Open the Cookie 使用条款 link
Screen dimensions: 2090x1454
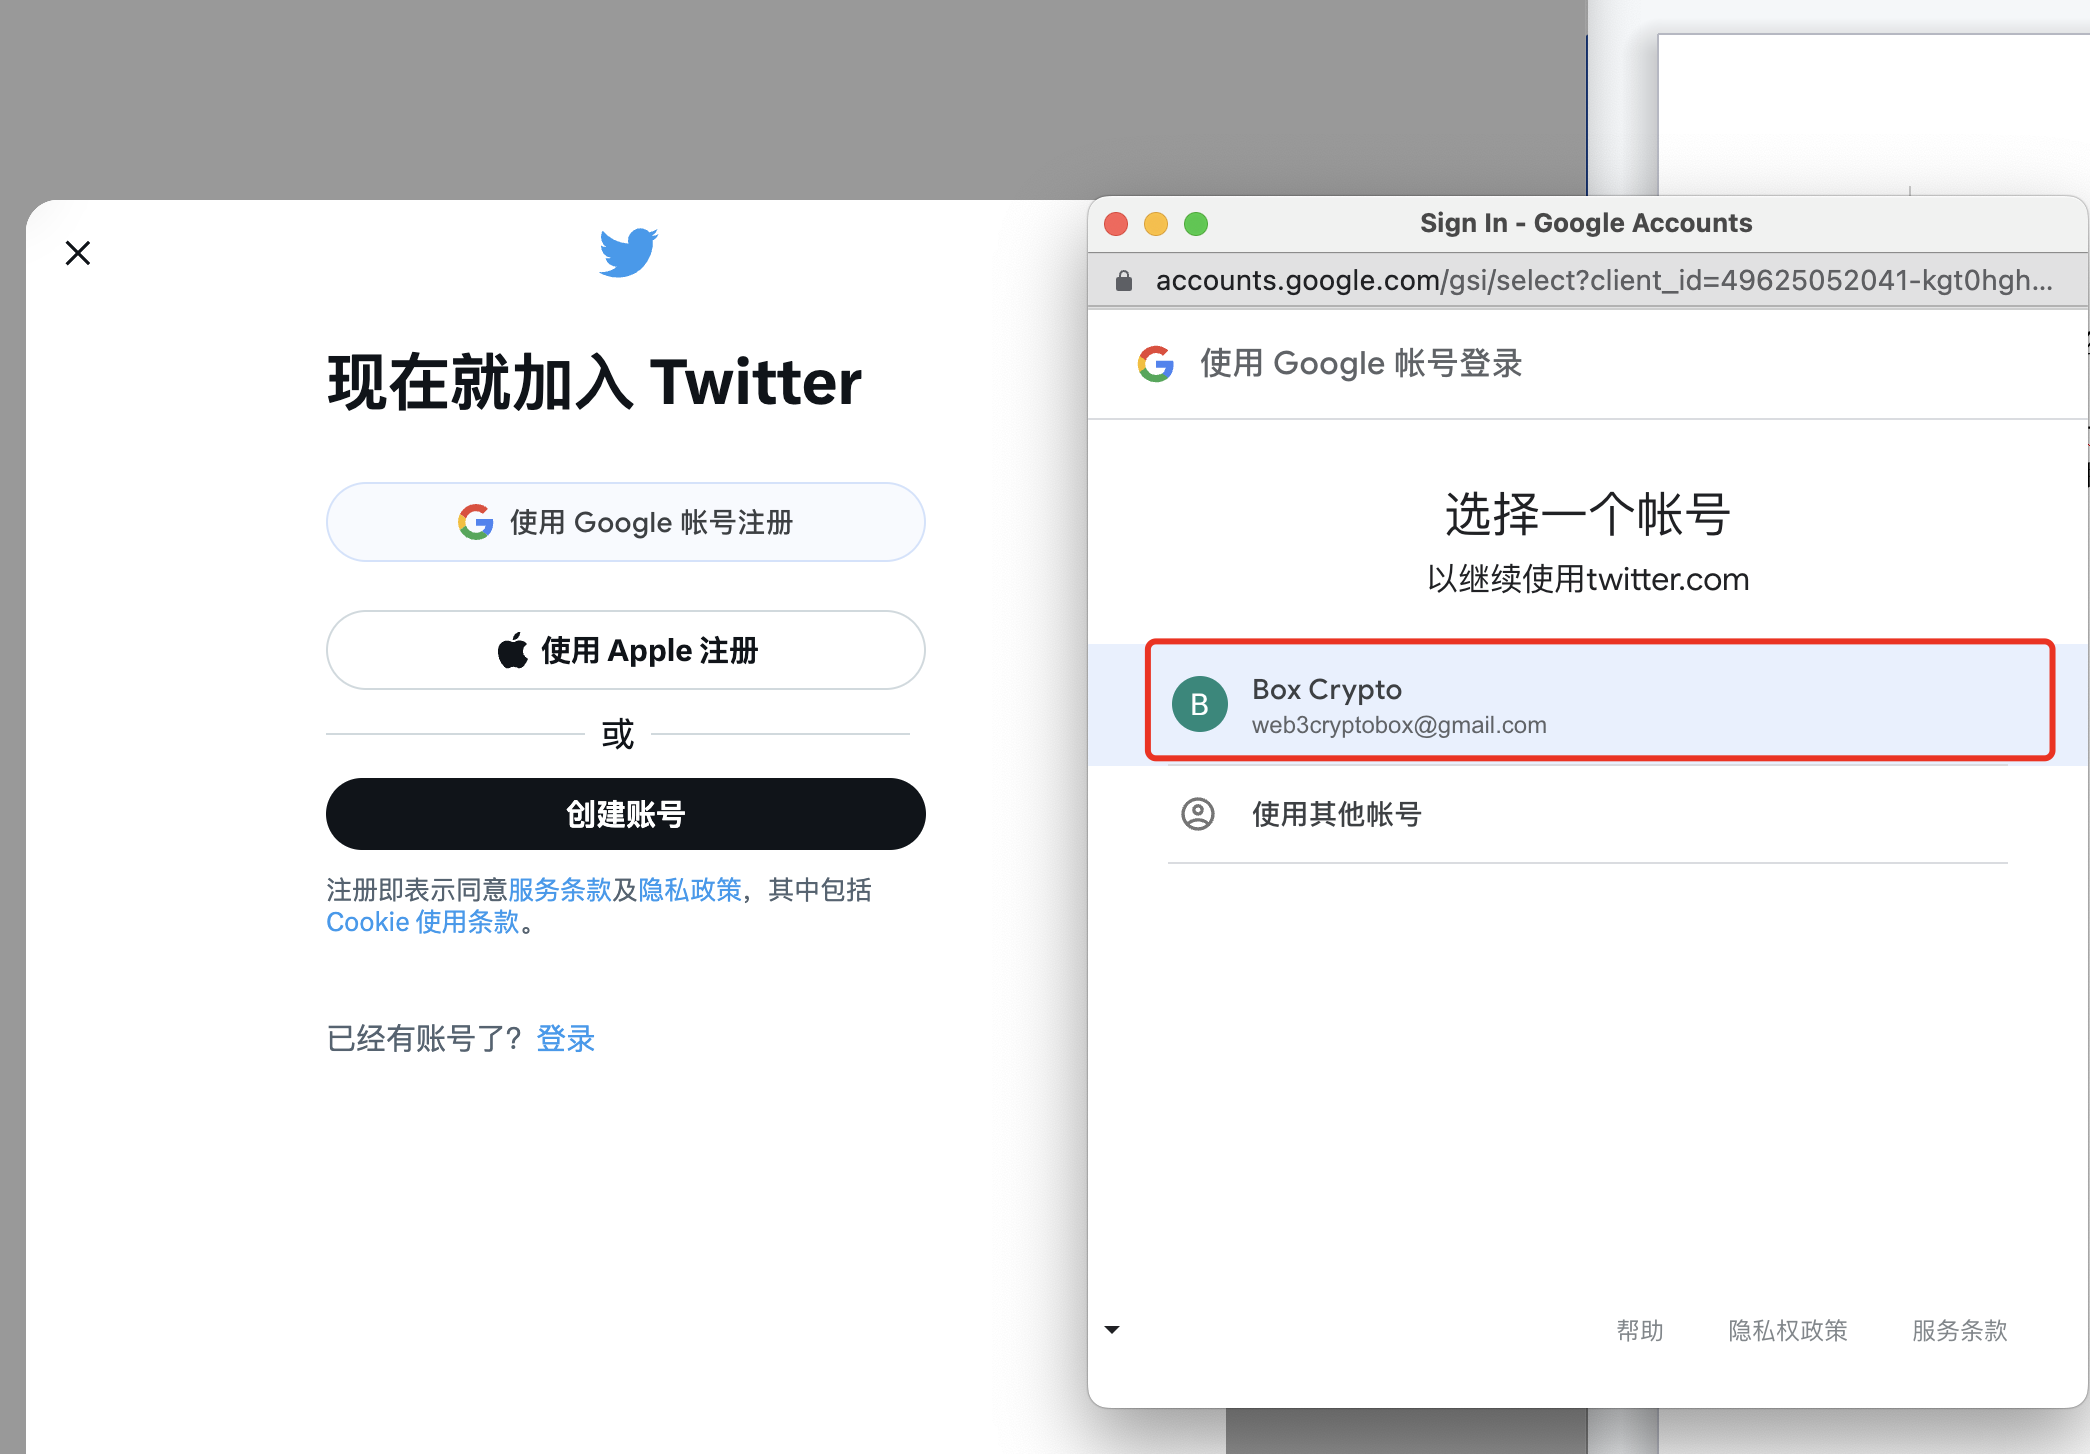(423, 922)
